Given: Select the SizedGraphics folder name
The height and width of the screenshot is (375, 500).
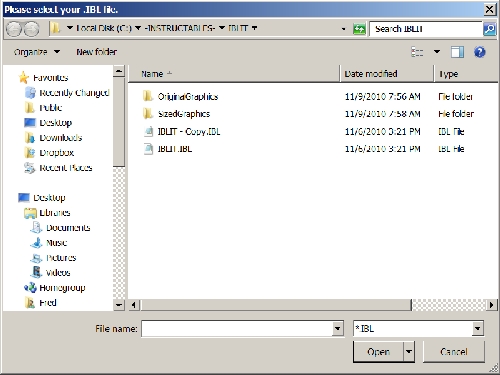Looking at the screenshot, I should (184, 114).
